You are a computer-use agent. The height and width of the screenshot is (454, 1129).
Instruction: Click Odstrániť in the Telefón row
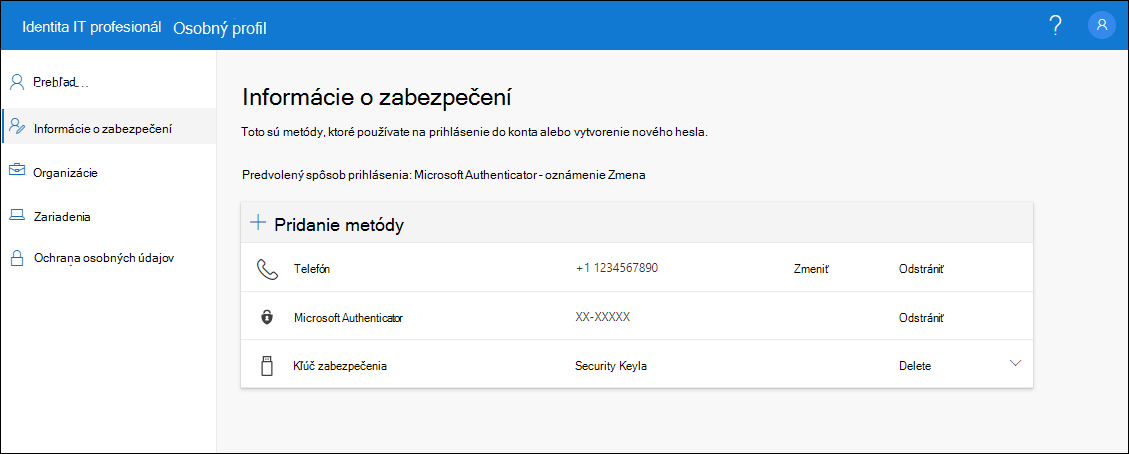coord(922,269)
